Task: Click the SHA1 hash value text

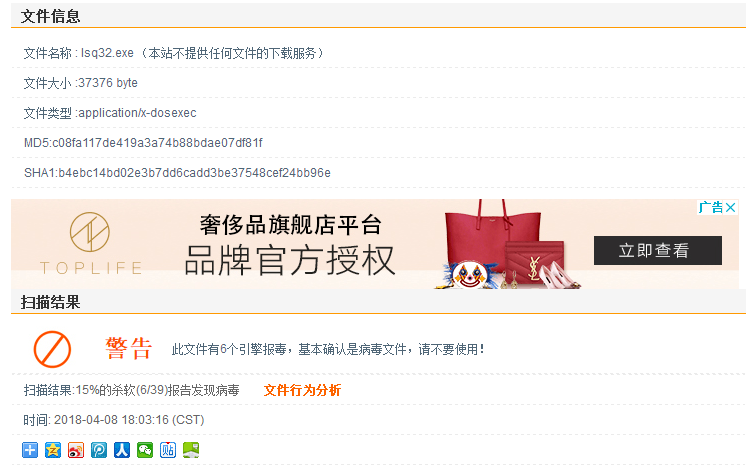Action: 194,172
